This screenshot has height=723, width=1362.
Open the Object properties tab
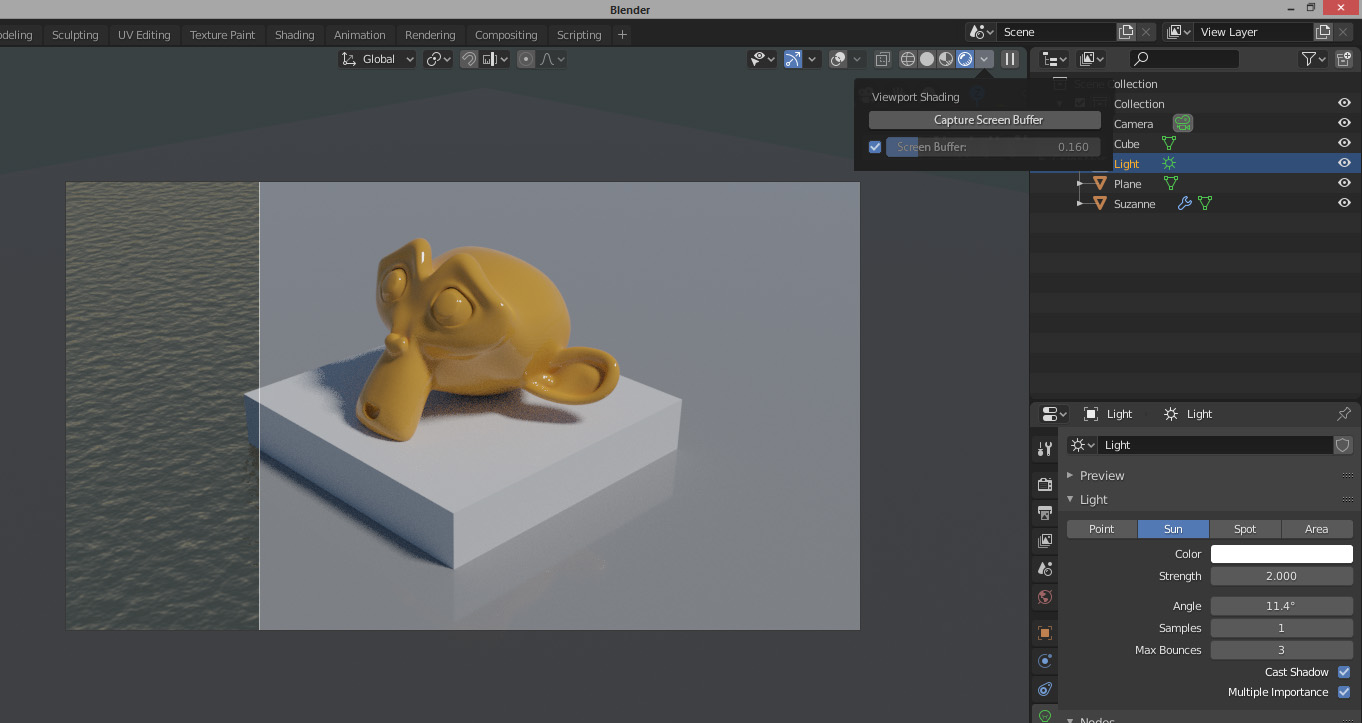click(1045, 633)
